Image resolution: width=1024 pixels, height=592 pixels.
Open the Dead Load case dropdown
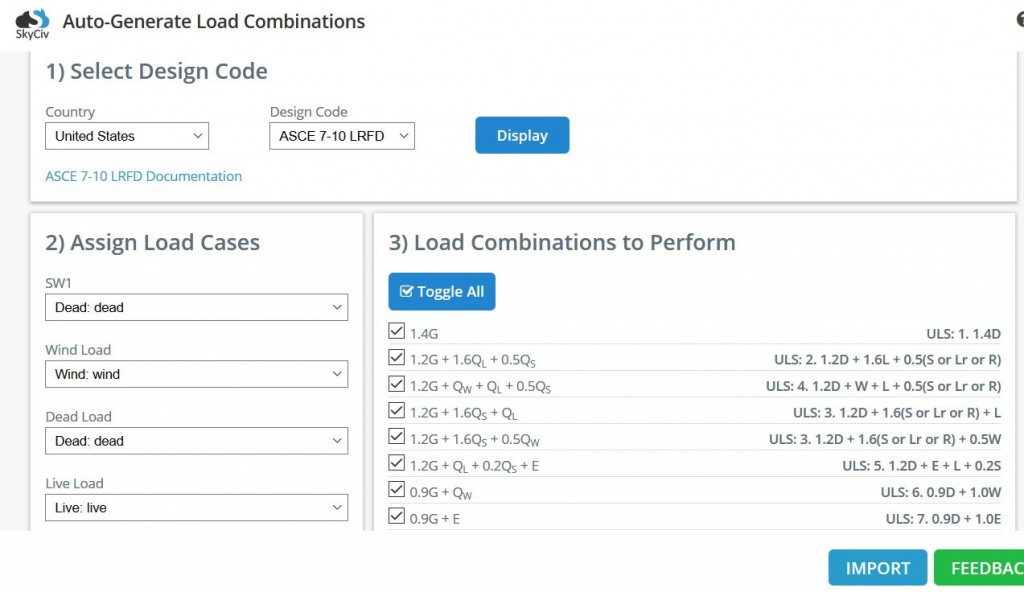196,441
